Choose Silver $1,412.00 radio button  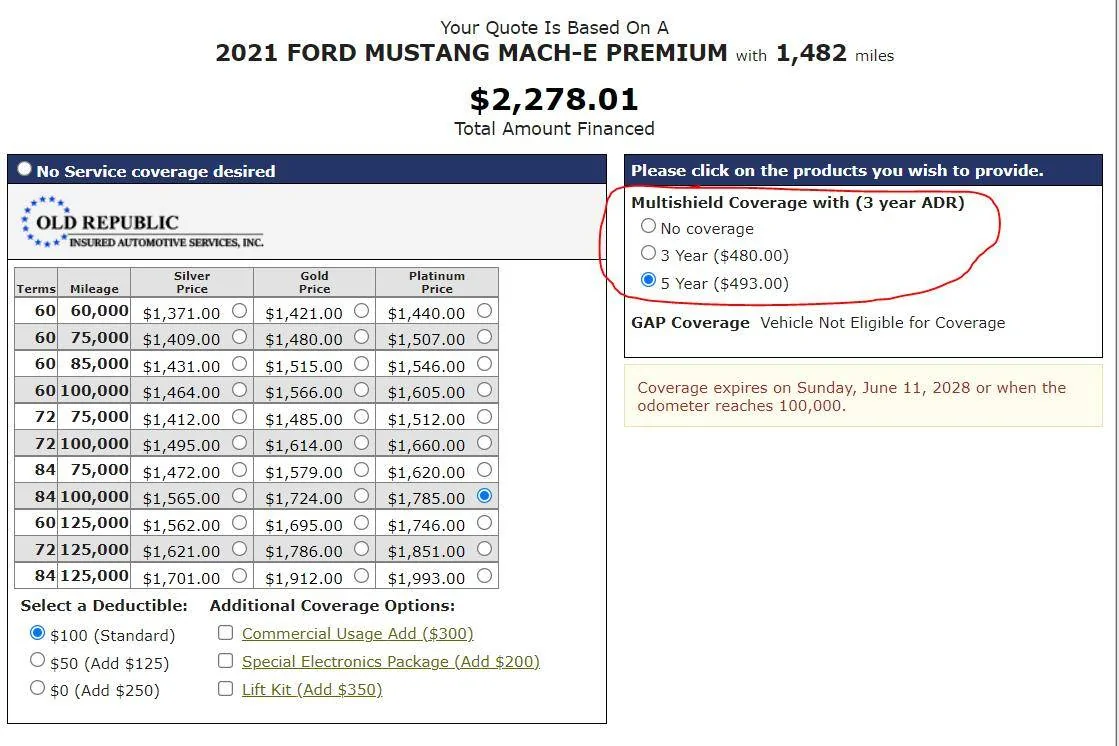(240, 416)
